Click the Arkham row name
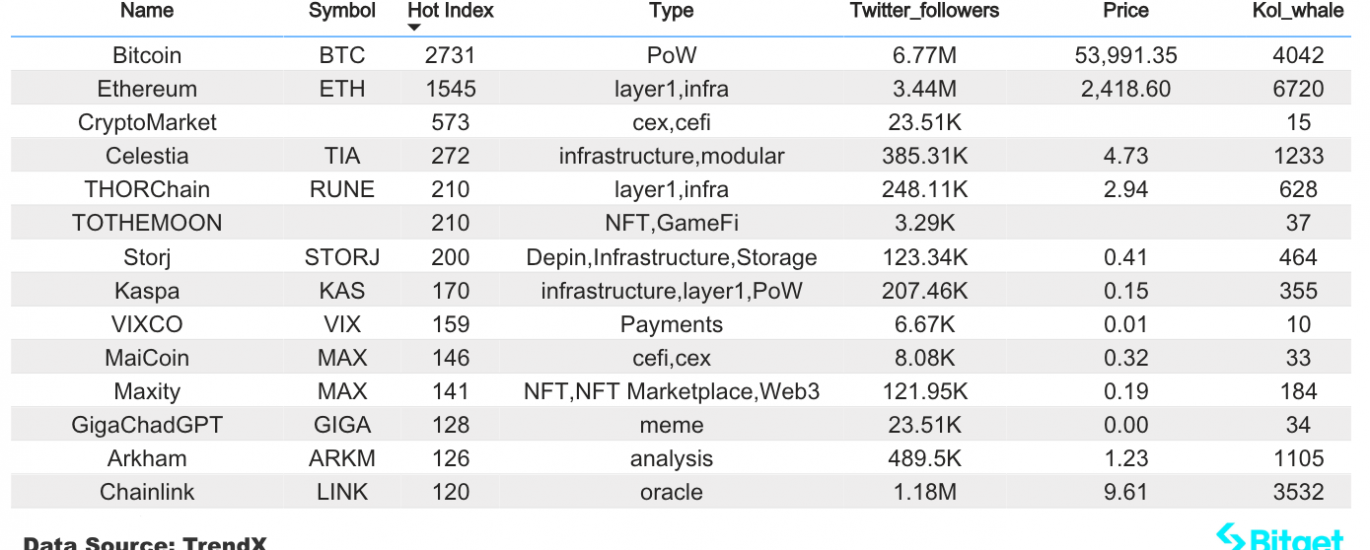 [147, 459]
